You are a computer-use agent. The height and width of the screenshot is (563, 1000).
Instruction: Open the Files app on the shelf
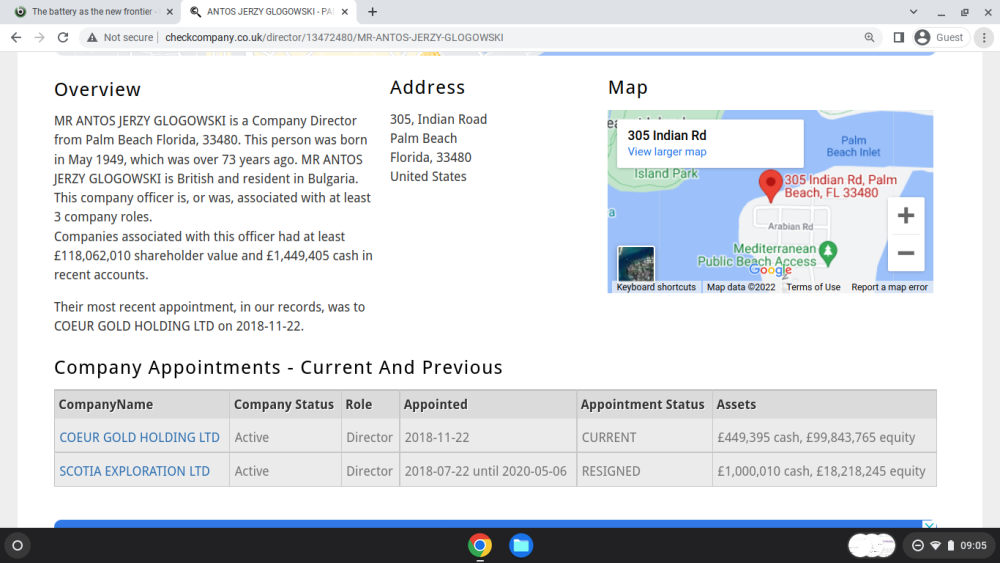click(x=521, y=546)
